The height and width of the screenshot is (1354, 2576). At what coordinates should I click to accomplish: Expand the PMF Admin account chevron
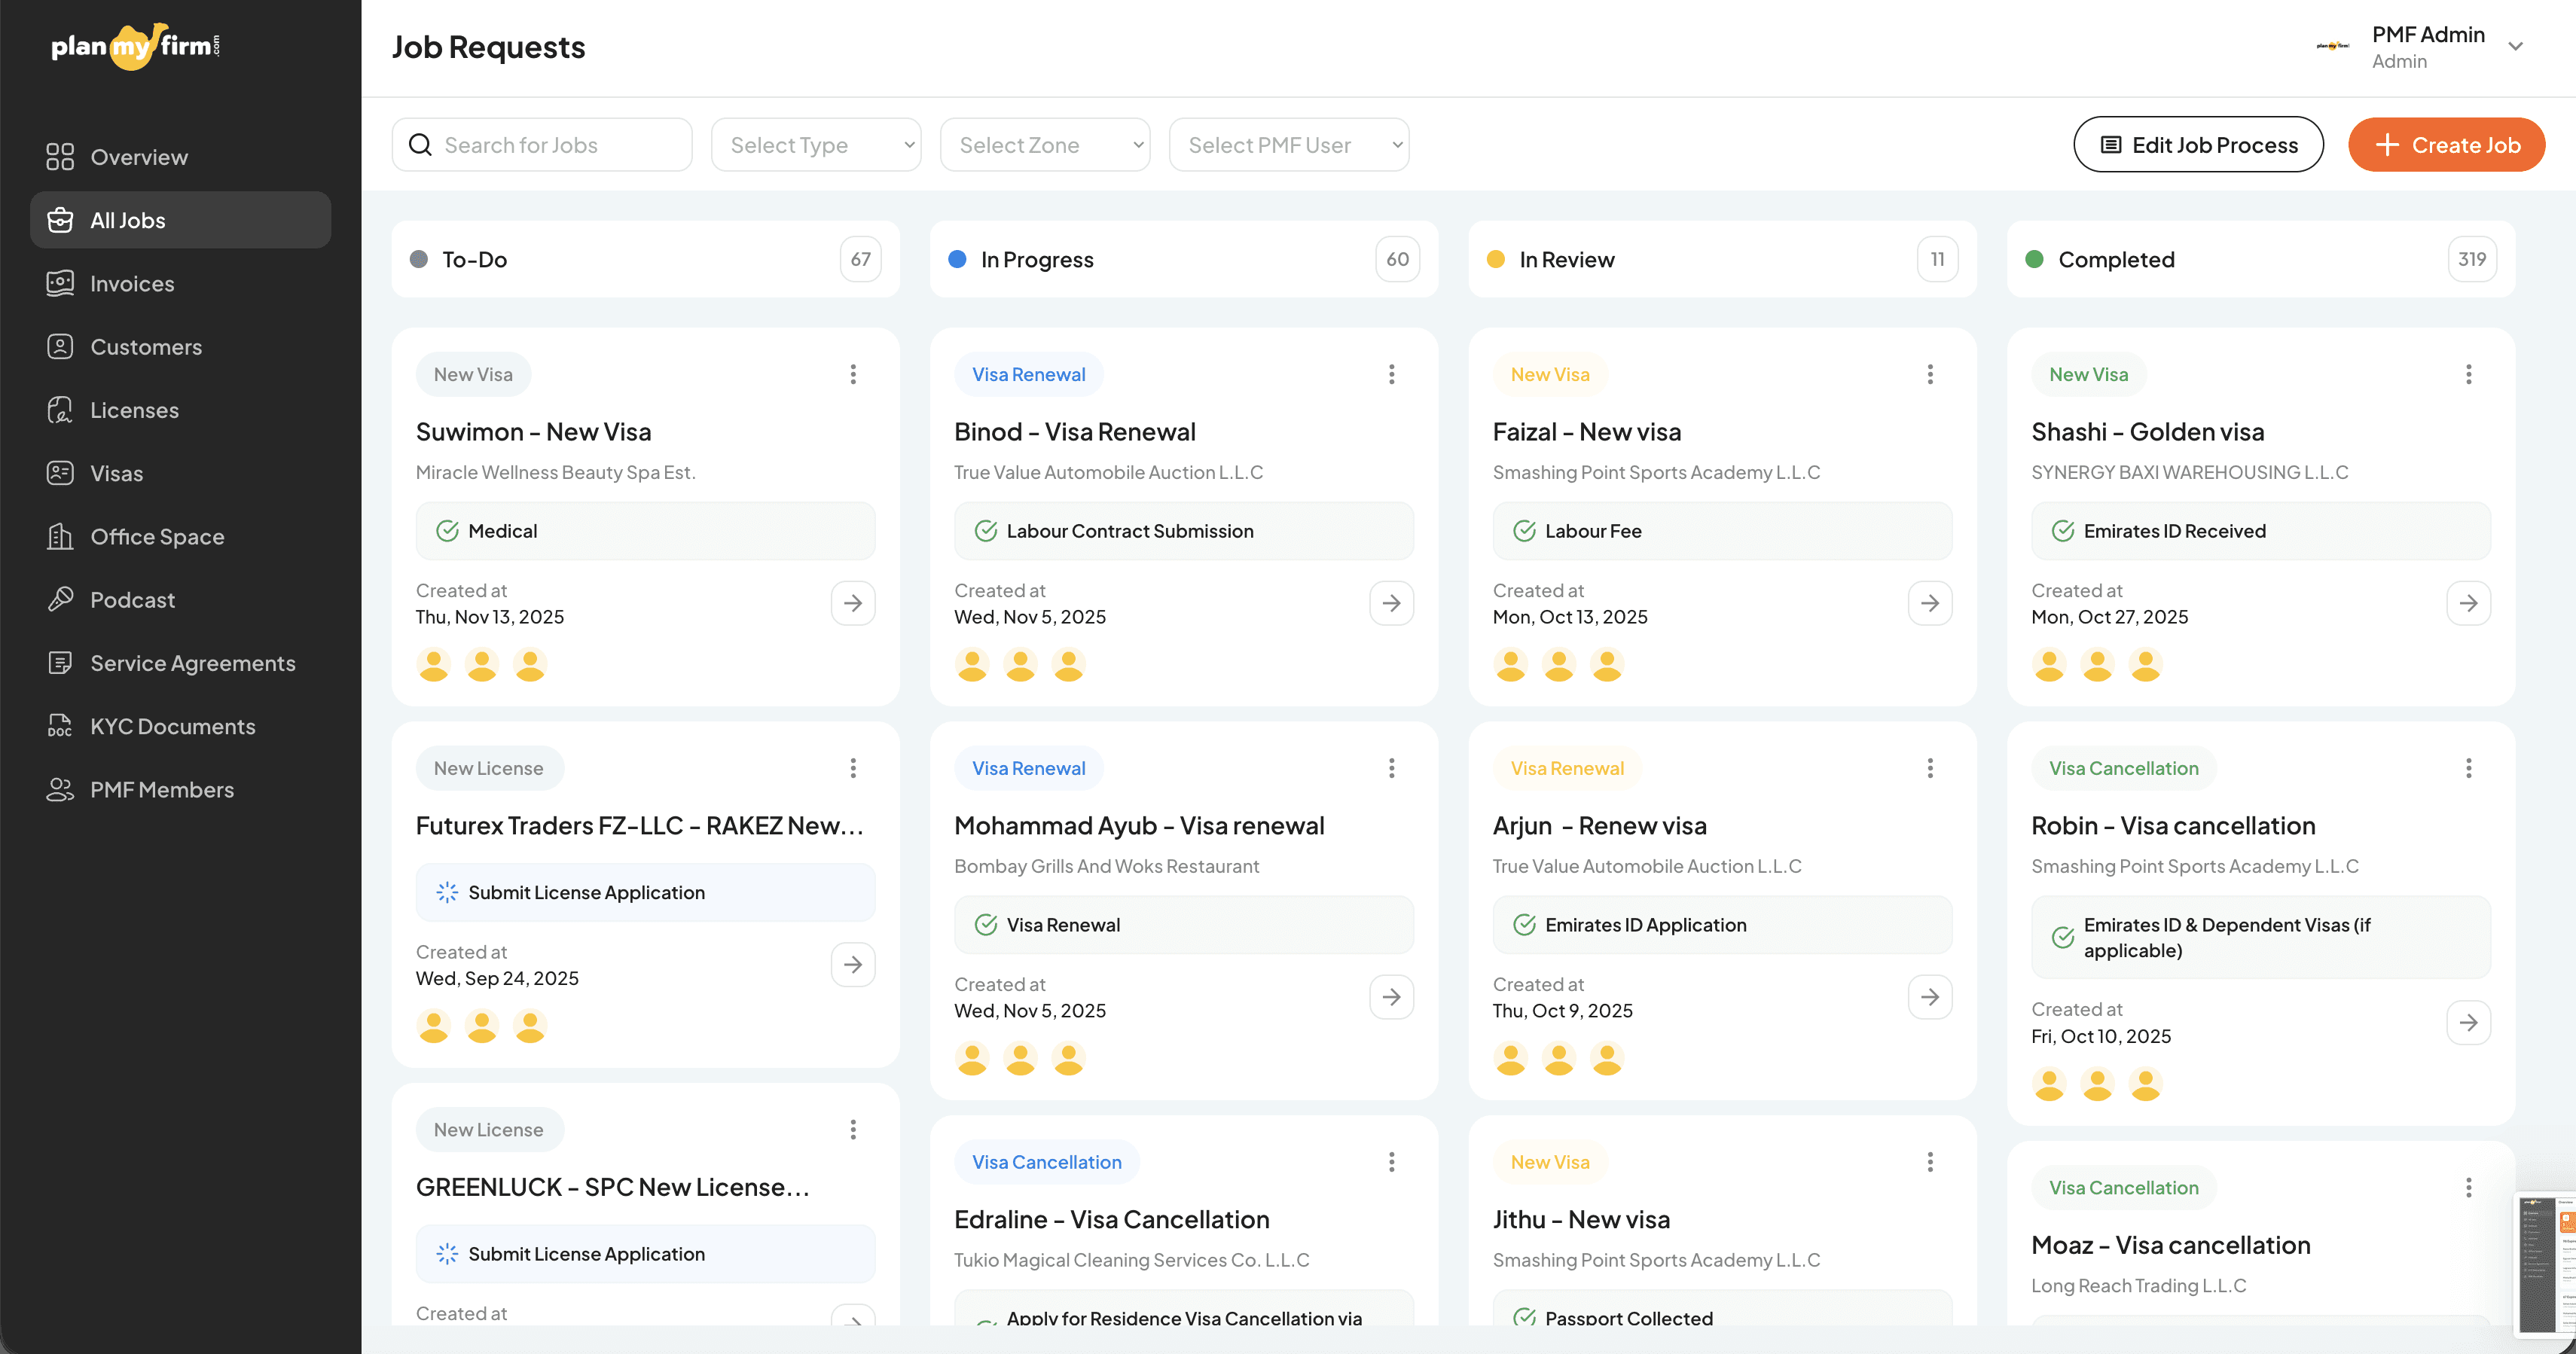[2515, 47]
